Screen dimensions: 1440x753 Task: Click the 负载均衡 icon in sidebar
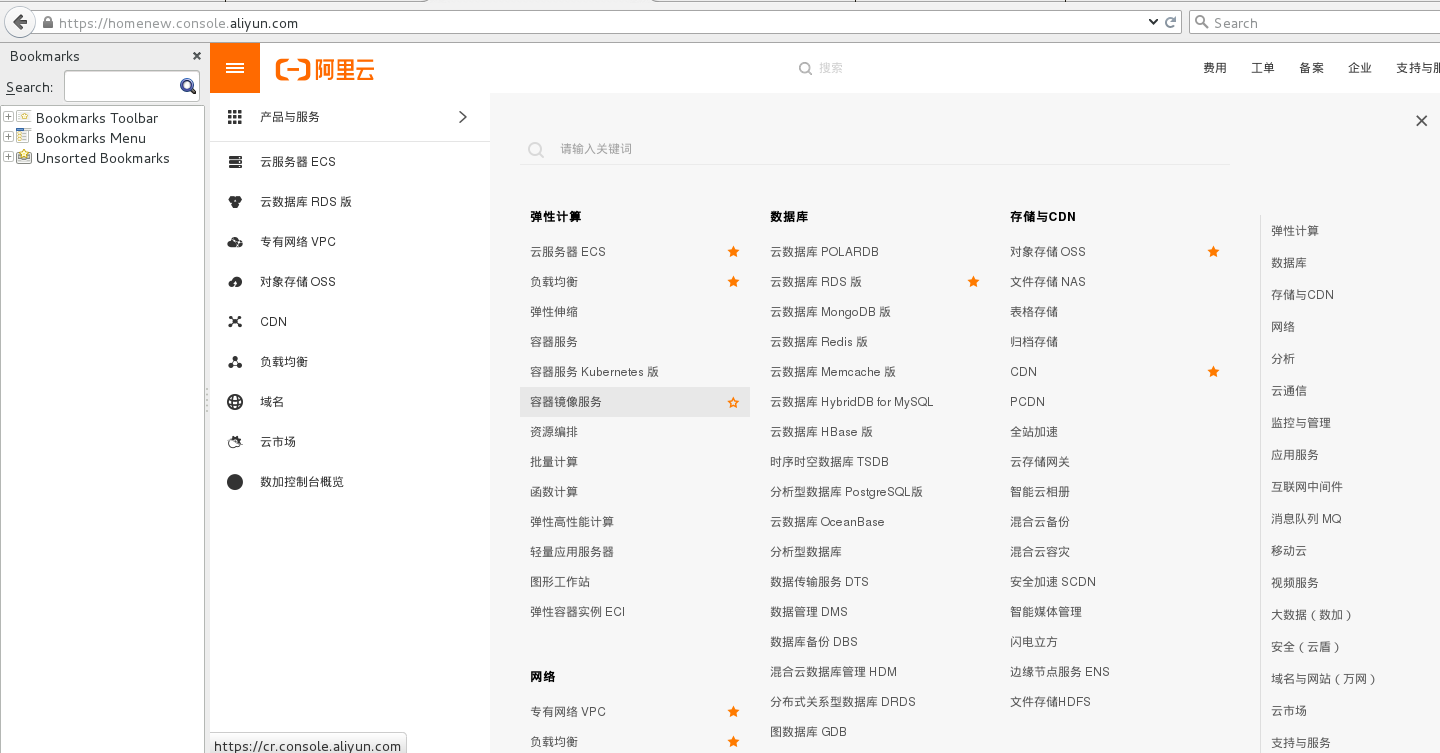pyautogui.click(x=235, y=362)
